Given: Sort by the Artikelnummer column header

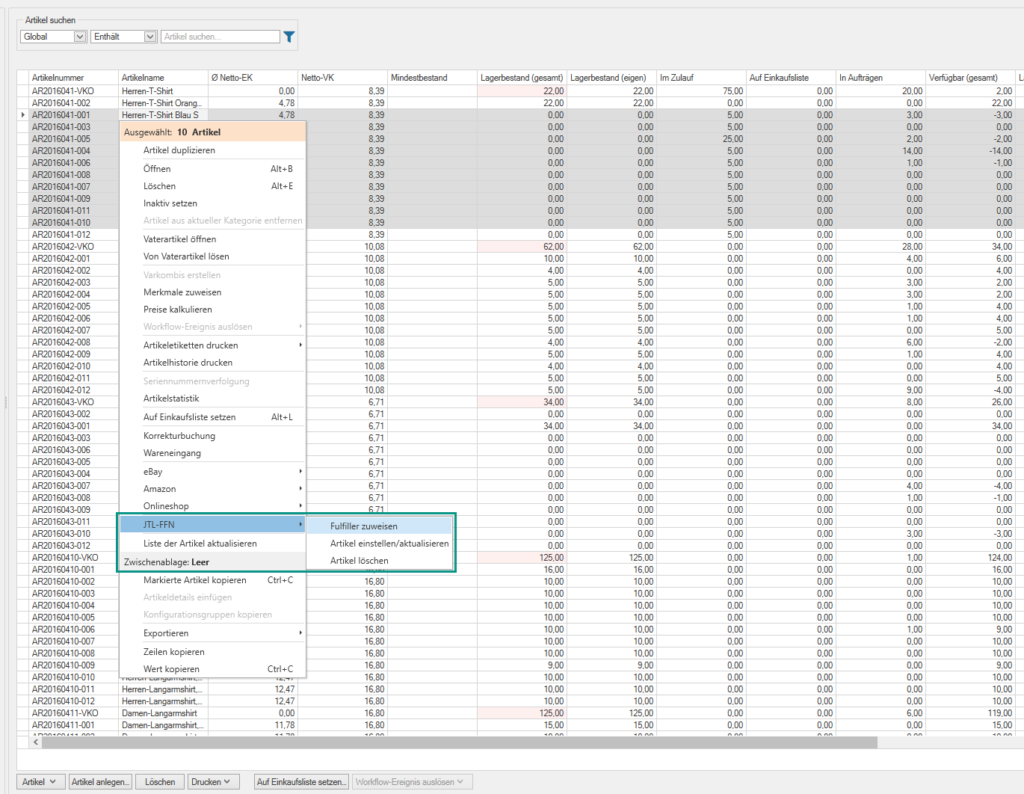Looking at the screenshot, I should point(58,77).
